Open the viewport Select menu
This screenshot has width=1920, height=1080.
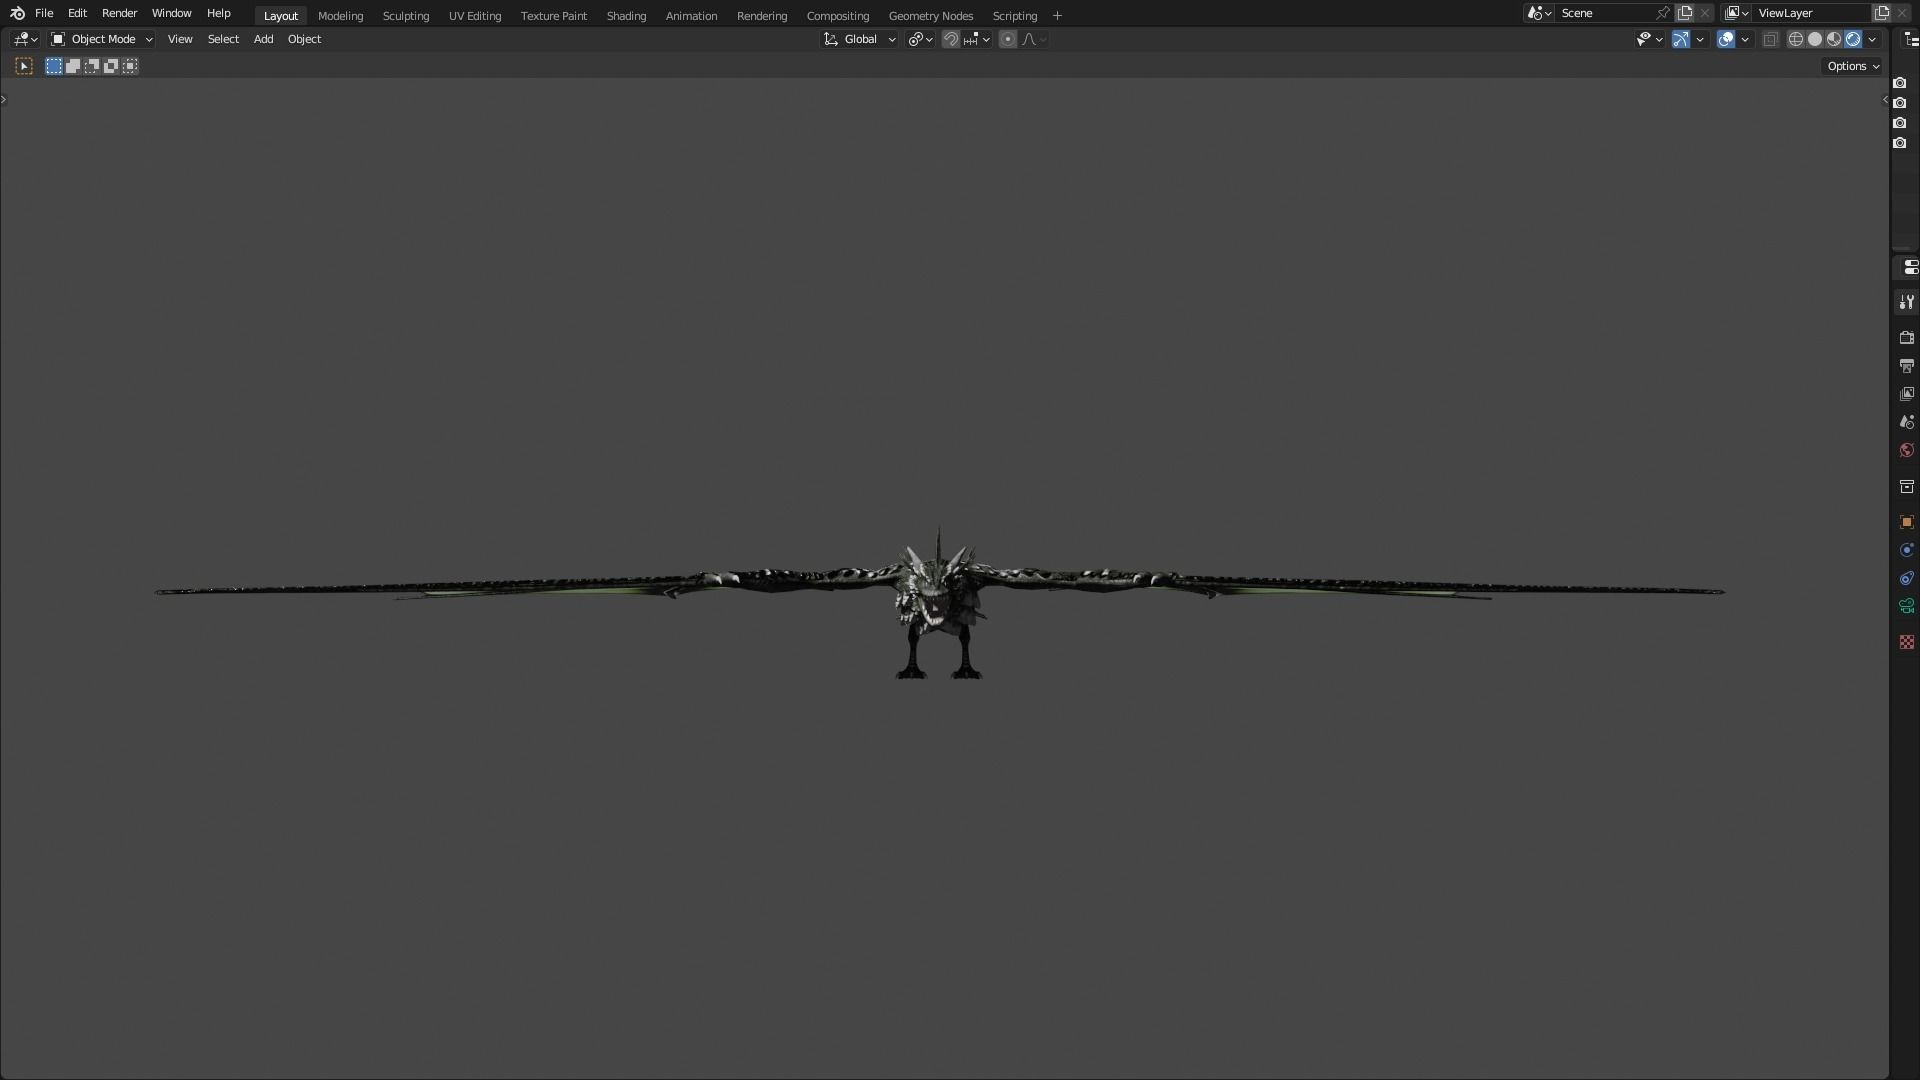coord(223,39)
